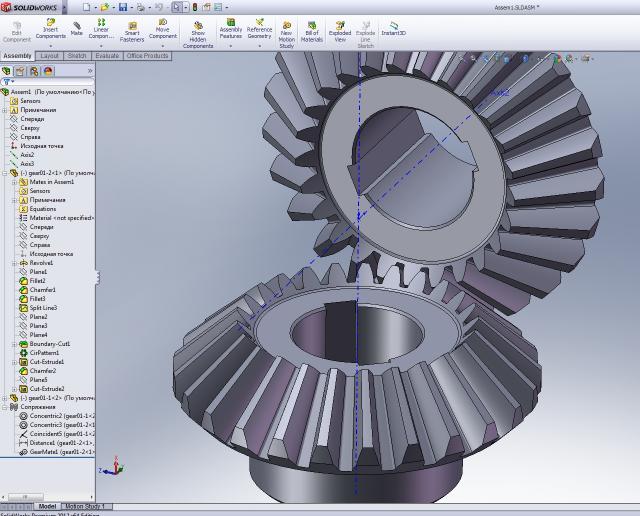The height and width of the screenshot is (516, 640).
Task: Open the DisplayManager appearance tab
Action: (48, 71)
